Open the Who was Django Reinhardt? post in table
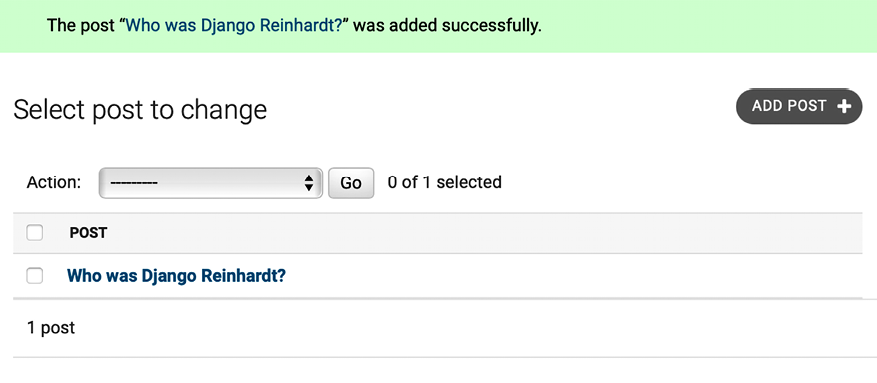The width and height of the screenshot is (877, 383). [x=176, y=276]
